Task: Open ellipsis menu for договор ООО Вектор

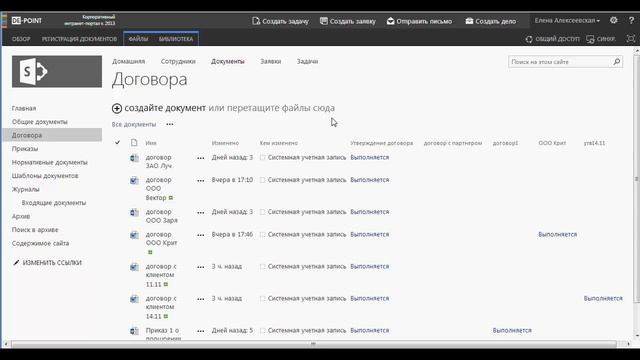Action: tap(200, 180)
